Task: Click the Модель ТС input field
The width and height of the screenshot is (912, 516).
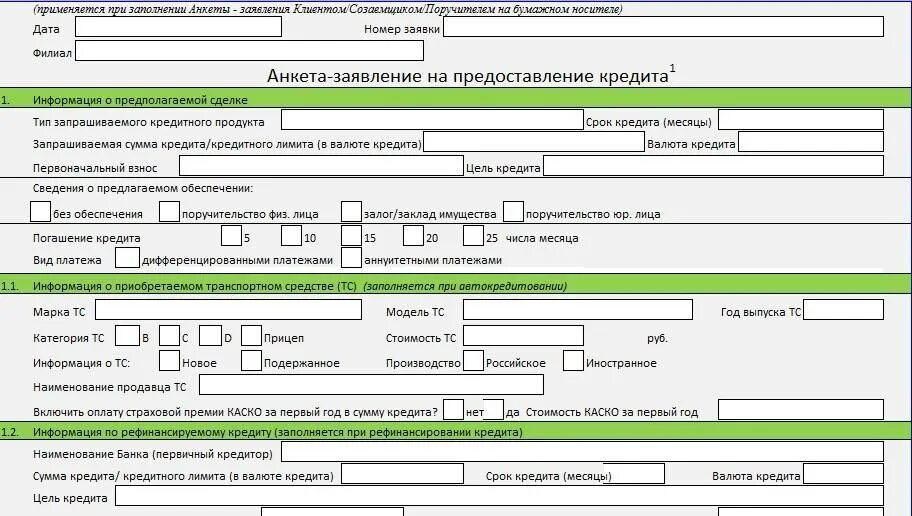Action: [578, 309]
